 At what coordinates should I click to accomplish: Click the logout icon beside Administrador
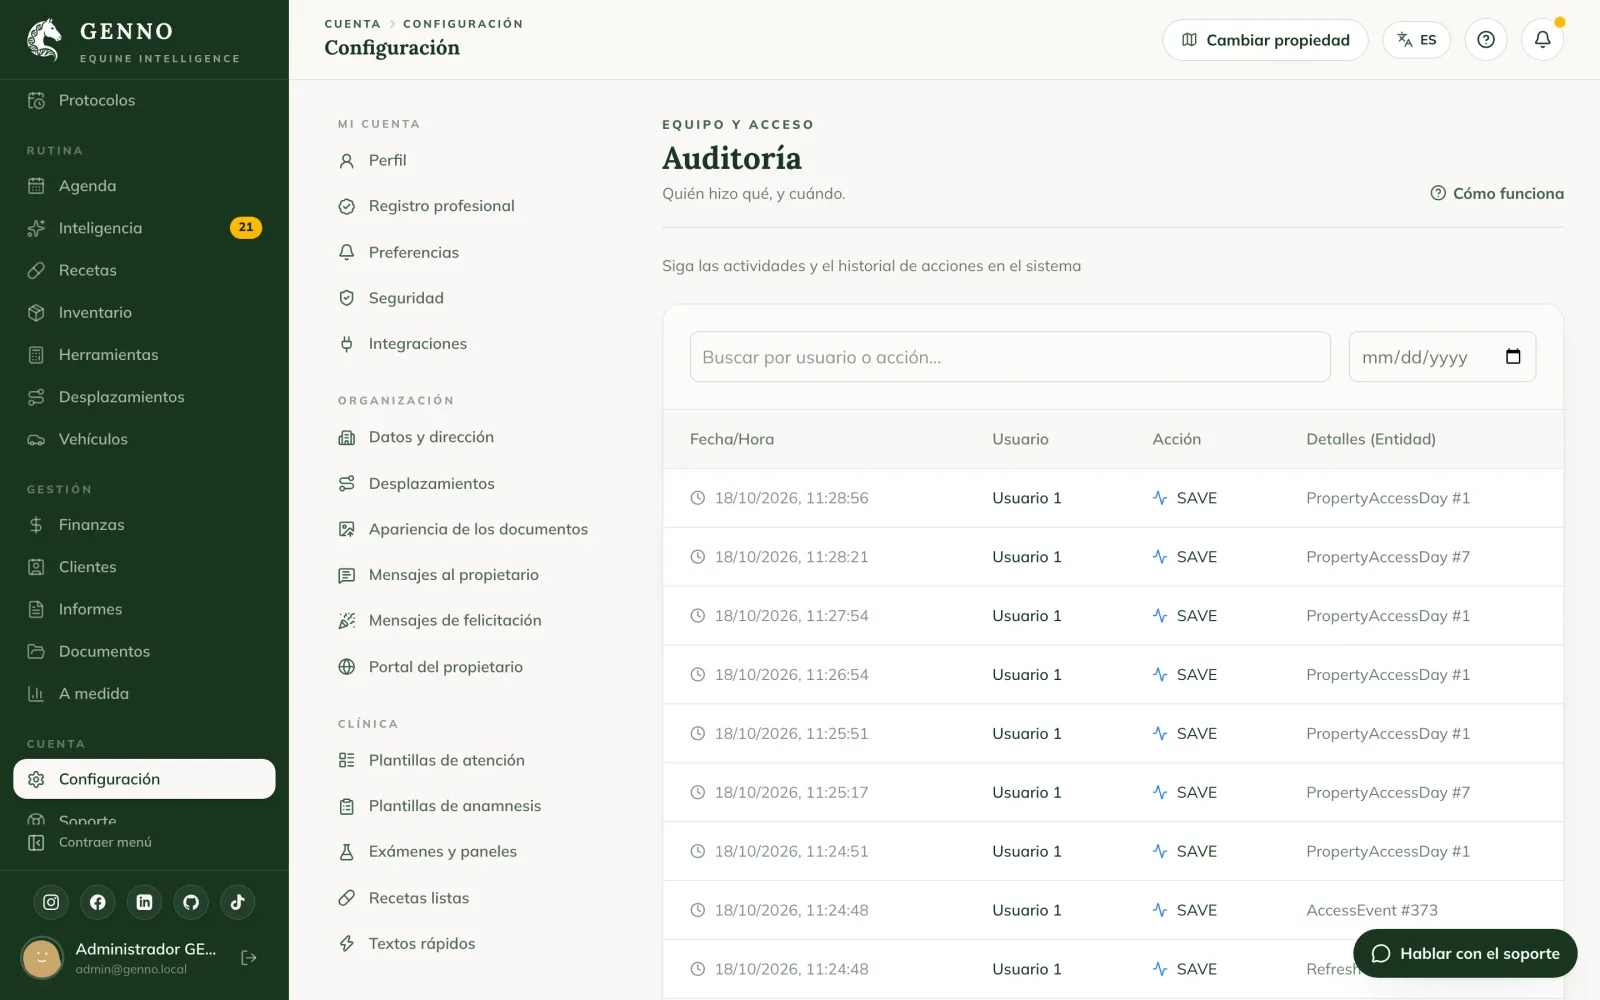coord(249,958)
